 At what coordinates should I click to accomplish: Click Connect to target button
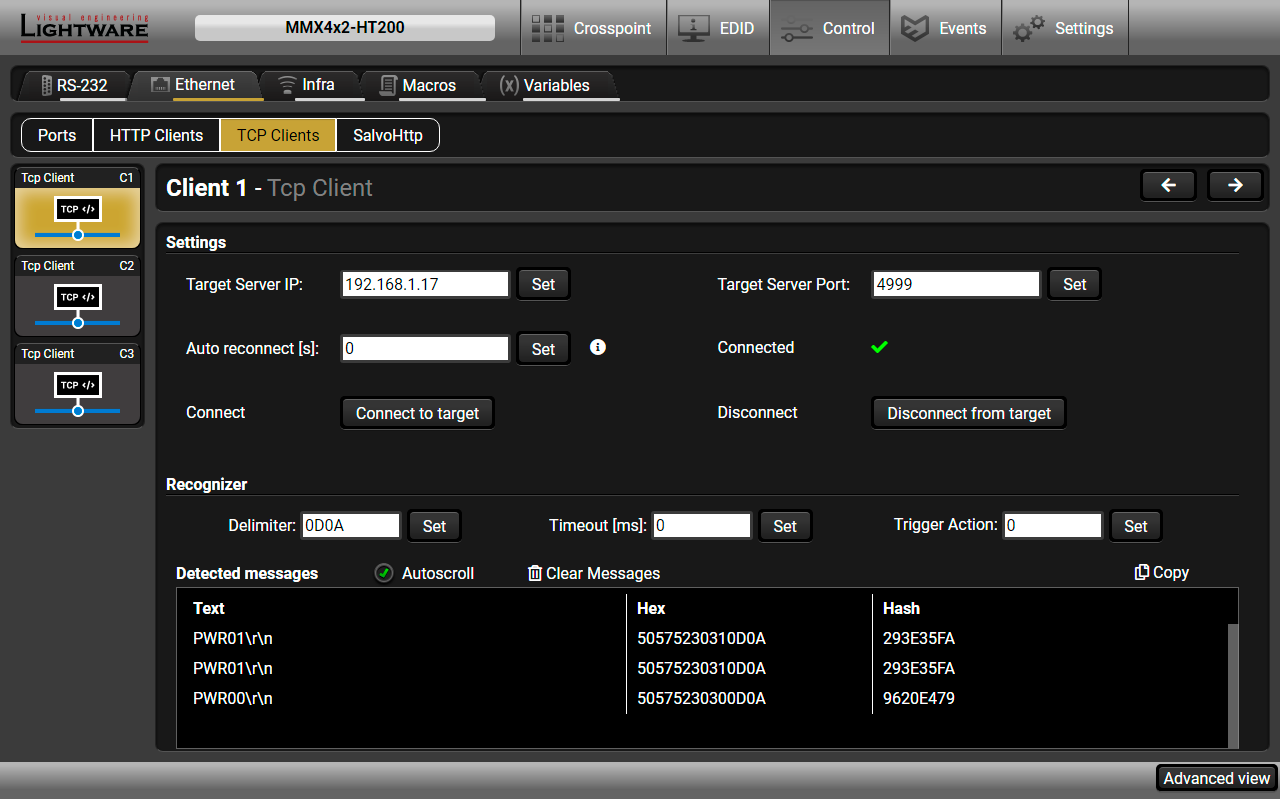pyautogui.click(x=417, y=413)
